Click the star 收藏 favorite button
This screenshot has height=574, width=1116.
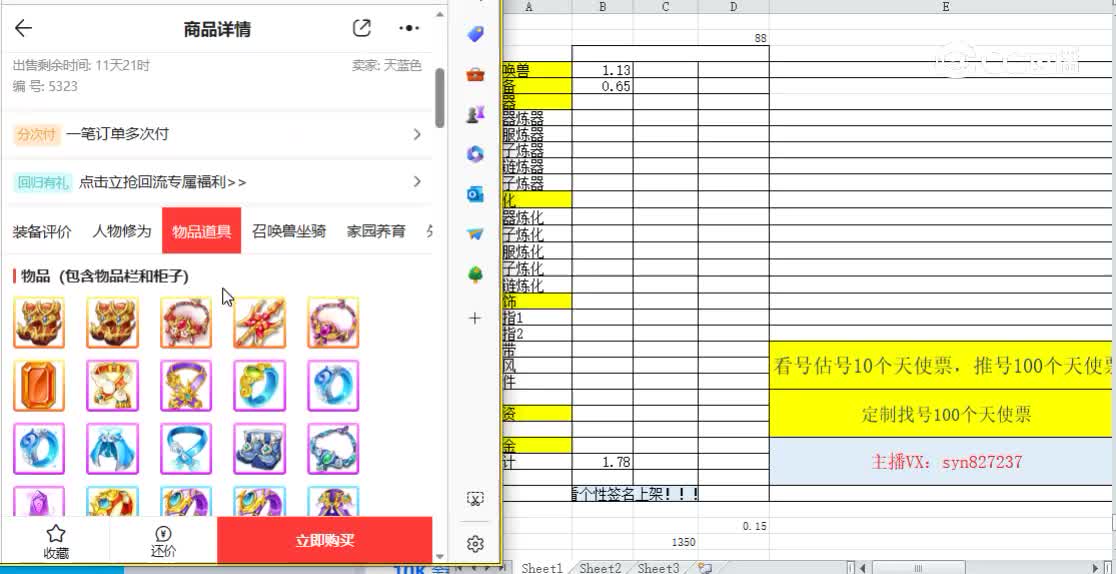(x=56, y=541)
